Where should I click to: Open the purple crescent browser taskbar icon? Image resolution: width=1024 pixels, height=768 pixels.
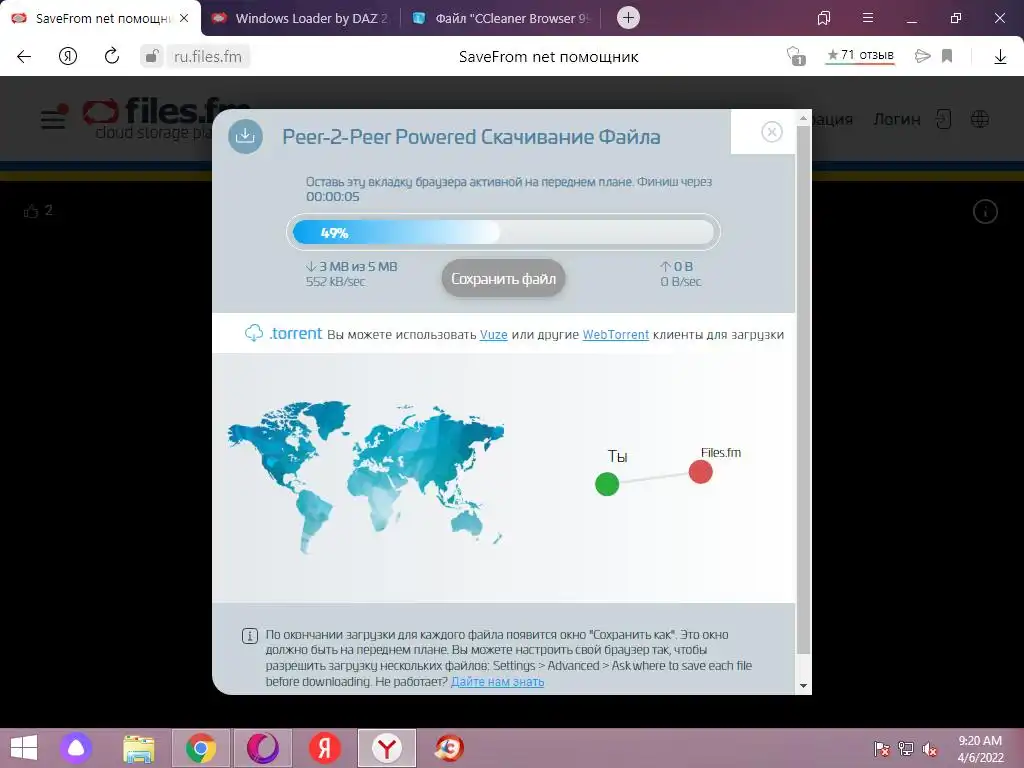(263, 748)
